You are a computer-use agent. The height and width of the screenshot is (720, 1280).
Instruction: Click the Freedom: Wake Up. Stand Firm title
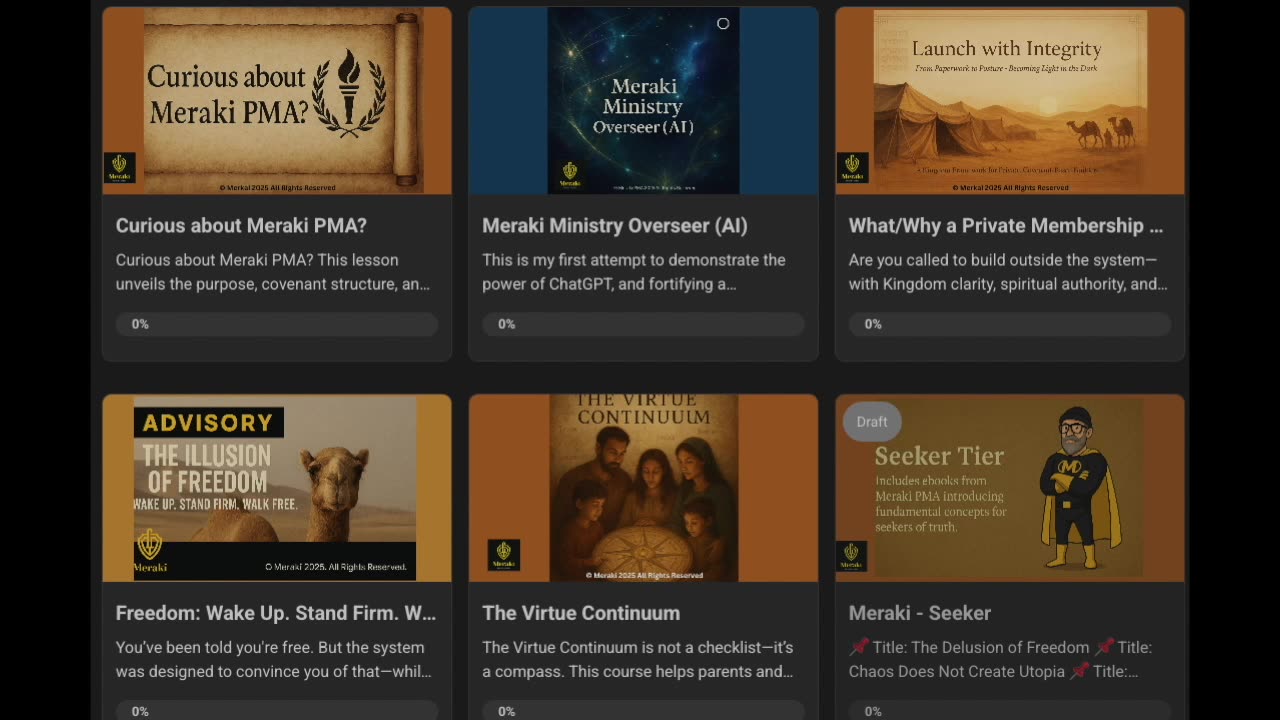(276, 613)
